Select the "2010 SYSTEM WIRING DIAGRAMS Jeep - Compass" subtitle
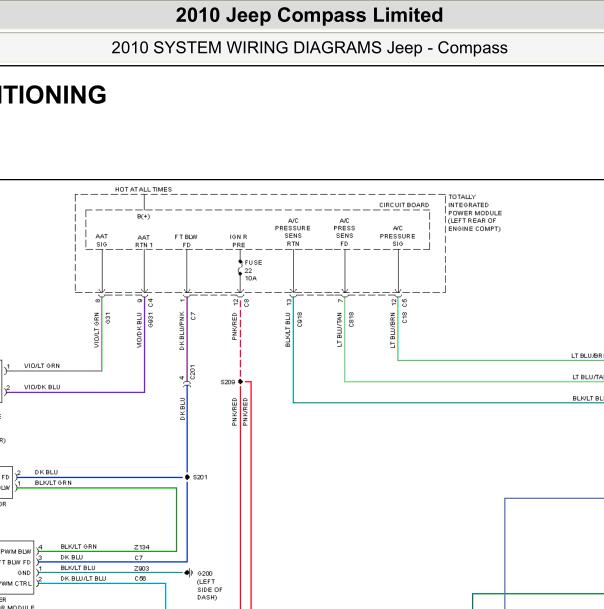This screenshot has width=604, height=609. 309,48
